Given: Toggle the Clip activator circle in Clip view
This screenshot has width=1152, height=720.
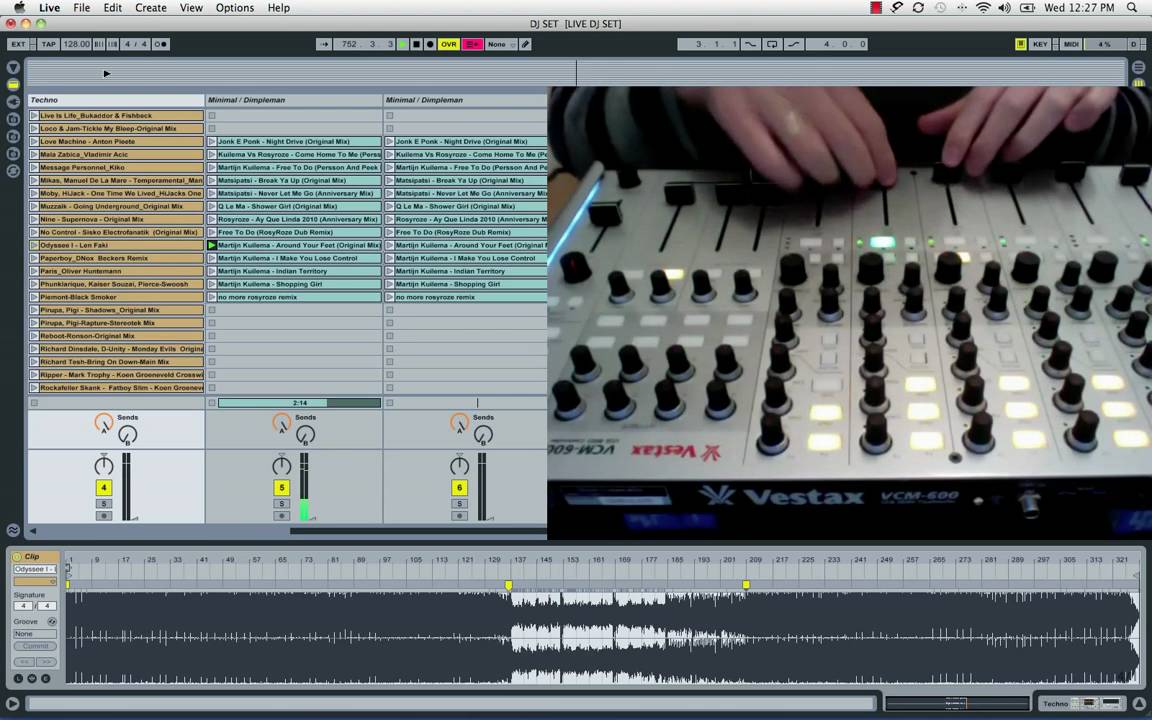Looking at the screenshot, I should (18, 557).
